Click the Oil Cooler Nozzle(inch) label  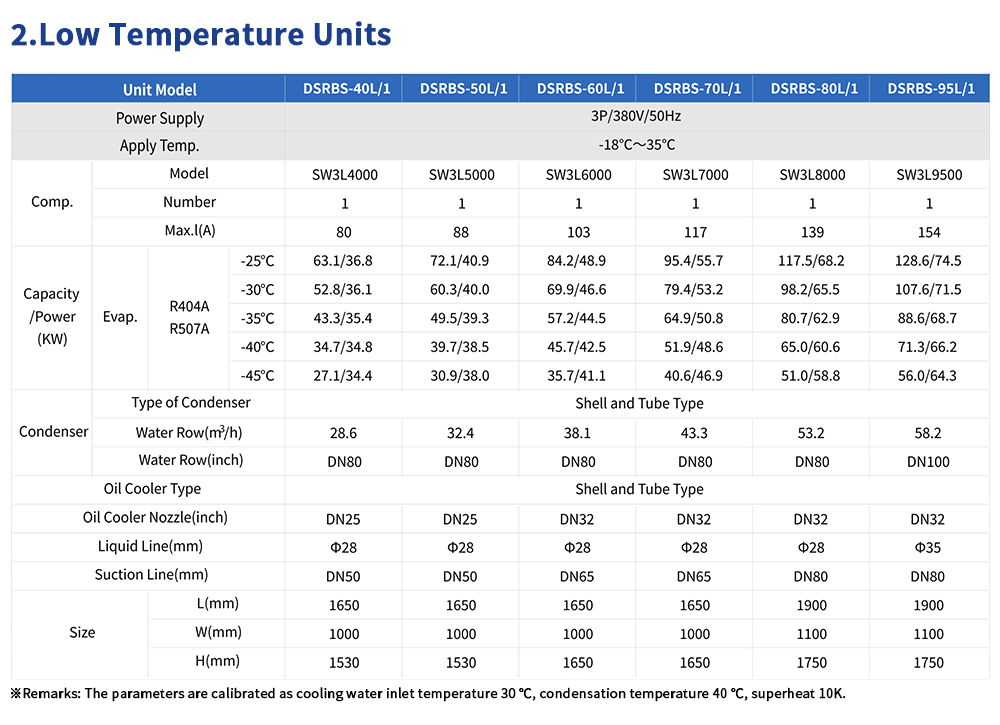(155, 518)
